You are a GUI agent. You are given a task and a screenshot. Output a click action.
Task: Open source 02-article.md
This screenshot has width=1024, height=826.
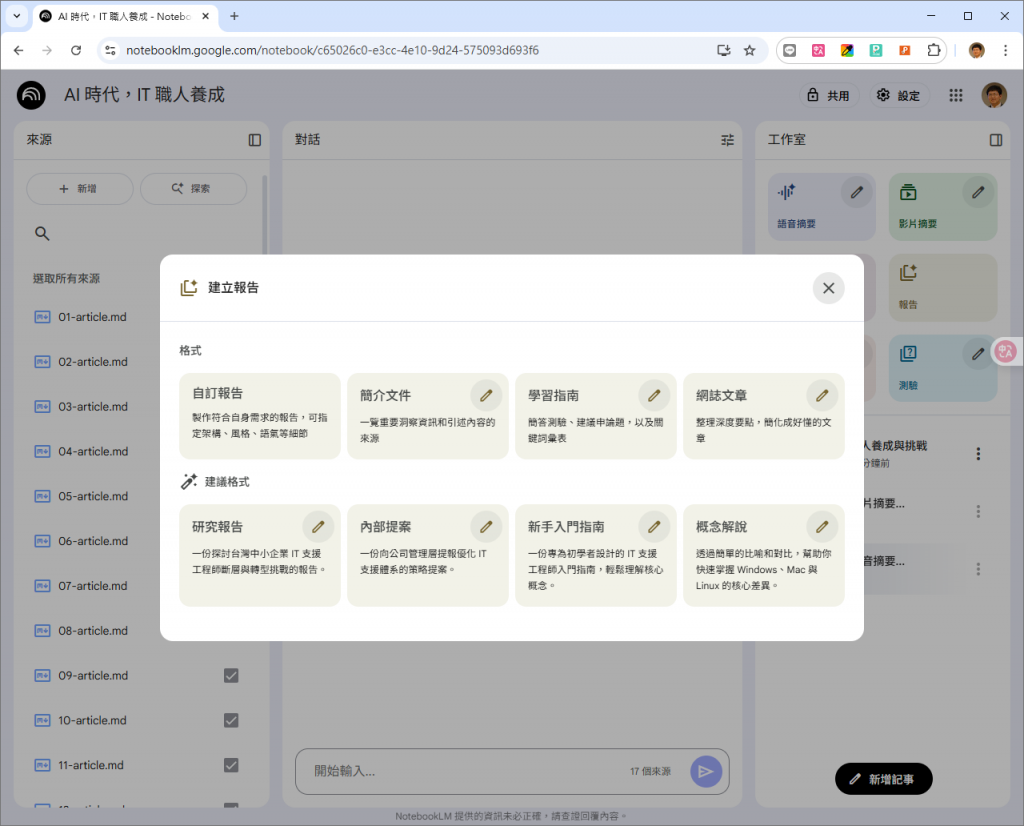[x=93, y=362]
